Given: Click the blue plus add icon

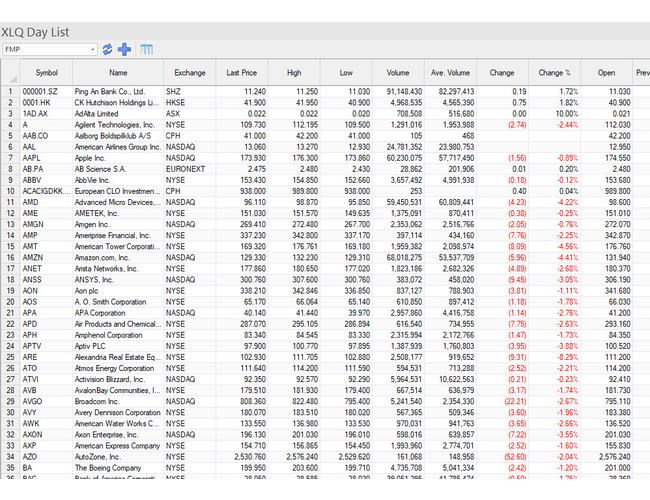Looking at the screenshot, I should (124, 49).
